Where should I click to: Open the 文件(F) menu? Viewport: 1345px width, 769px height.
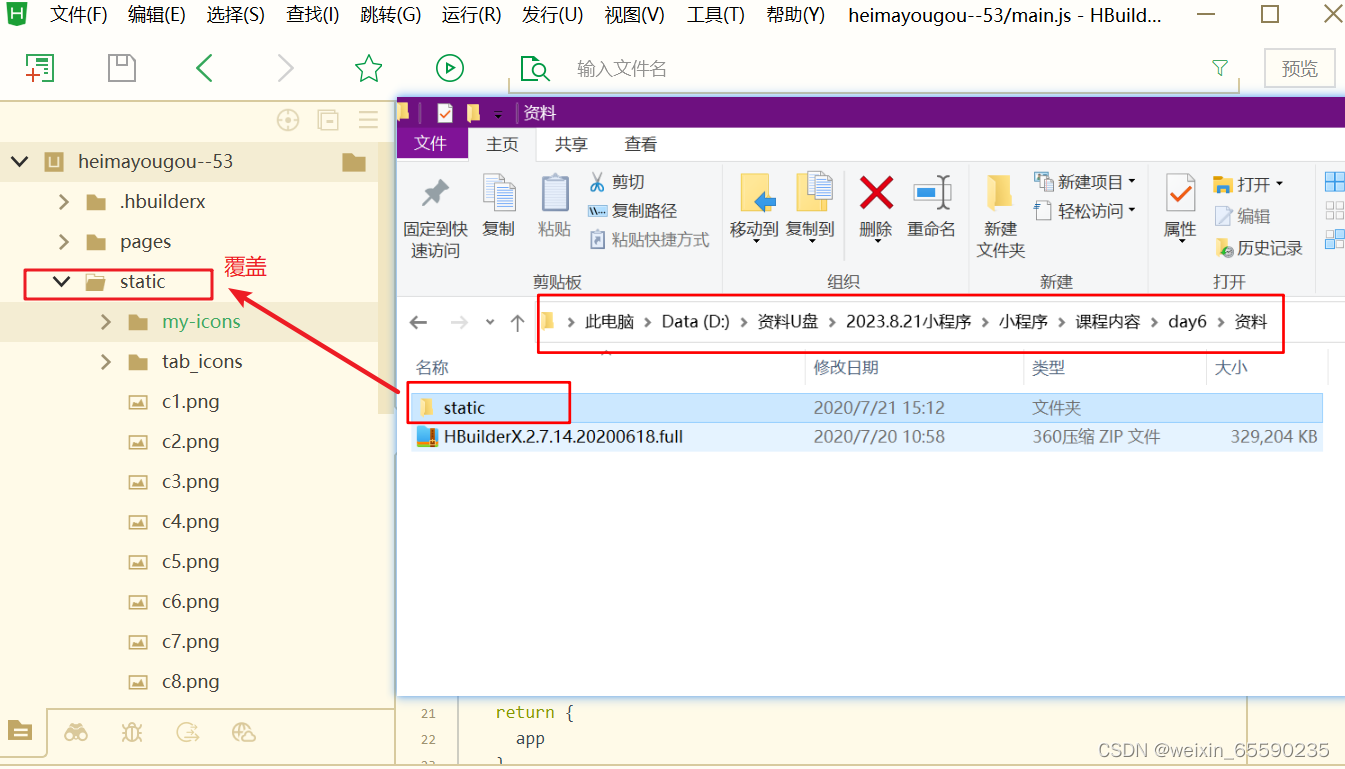[x=78, y=14]
